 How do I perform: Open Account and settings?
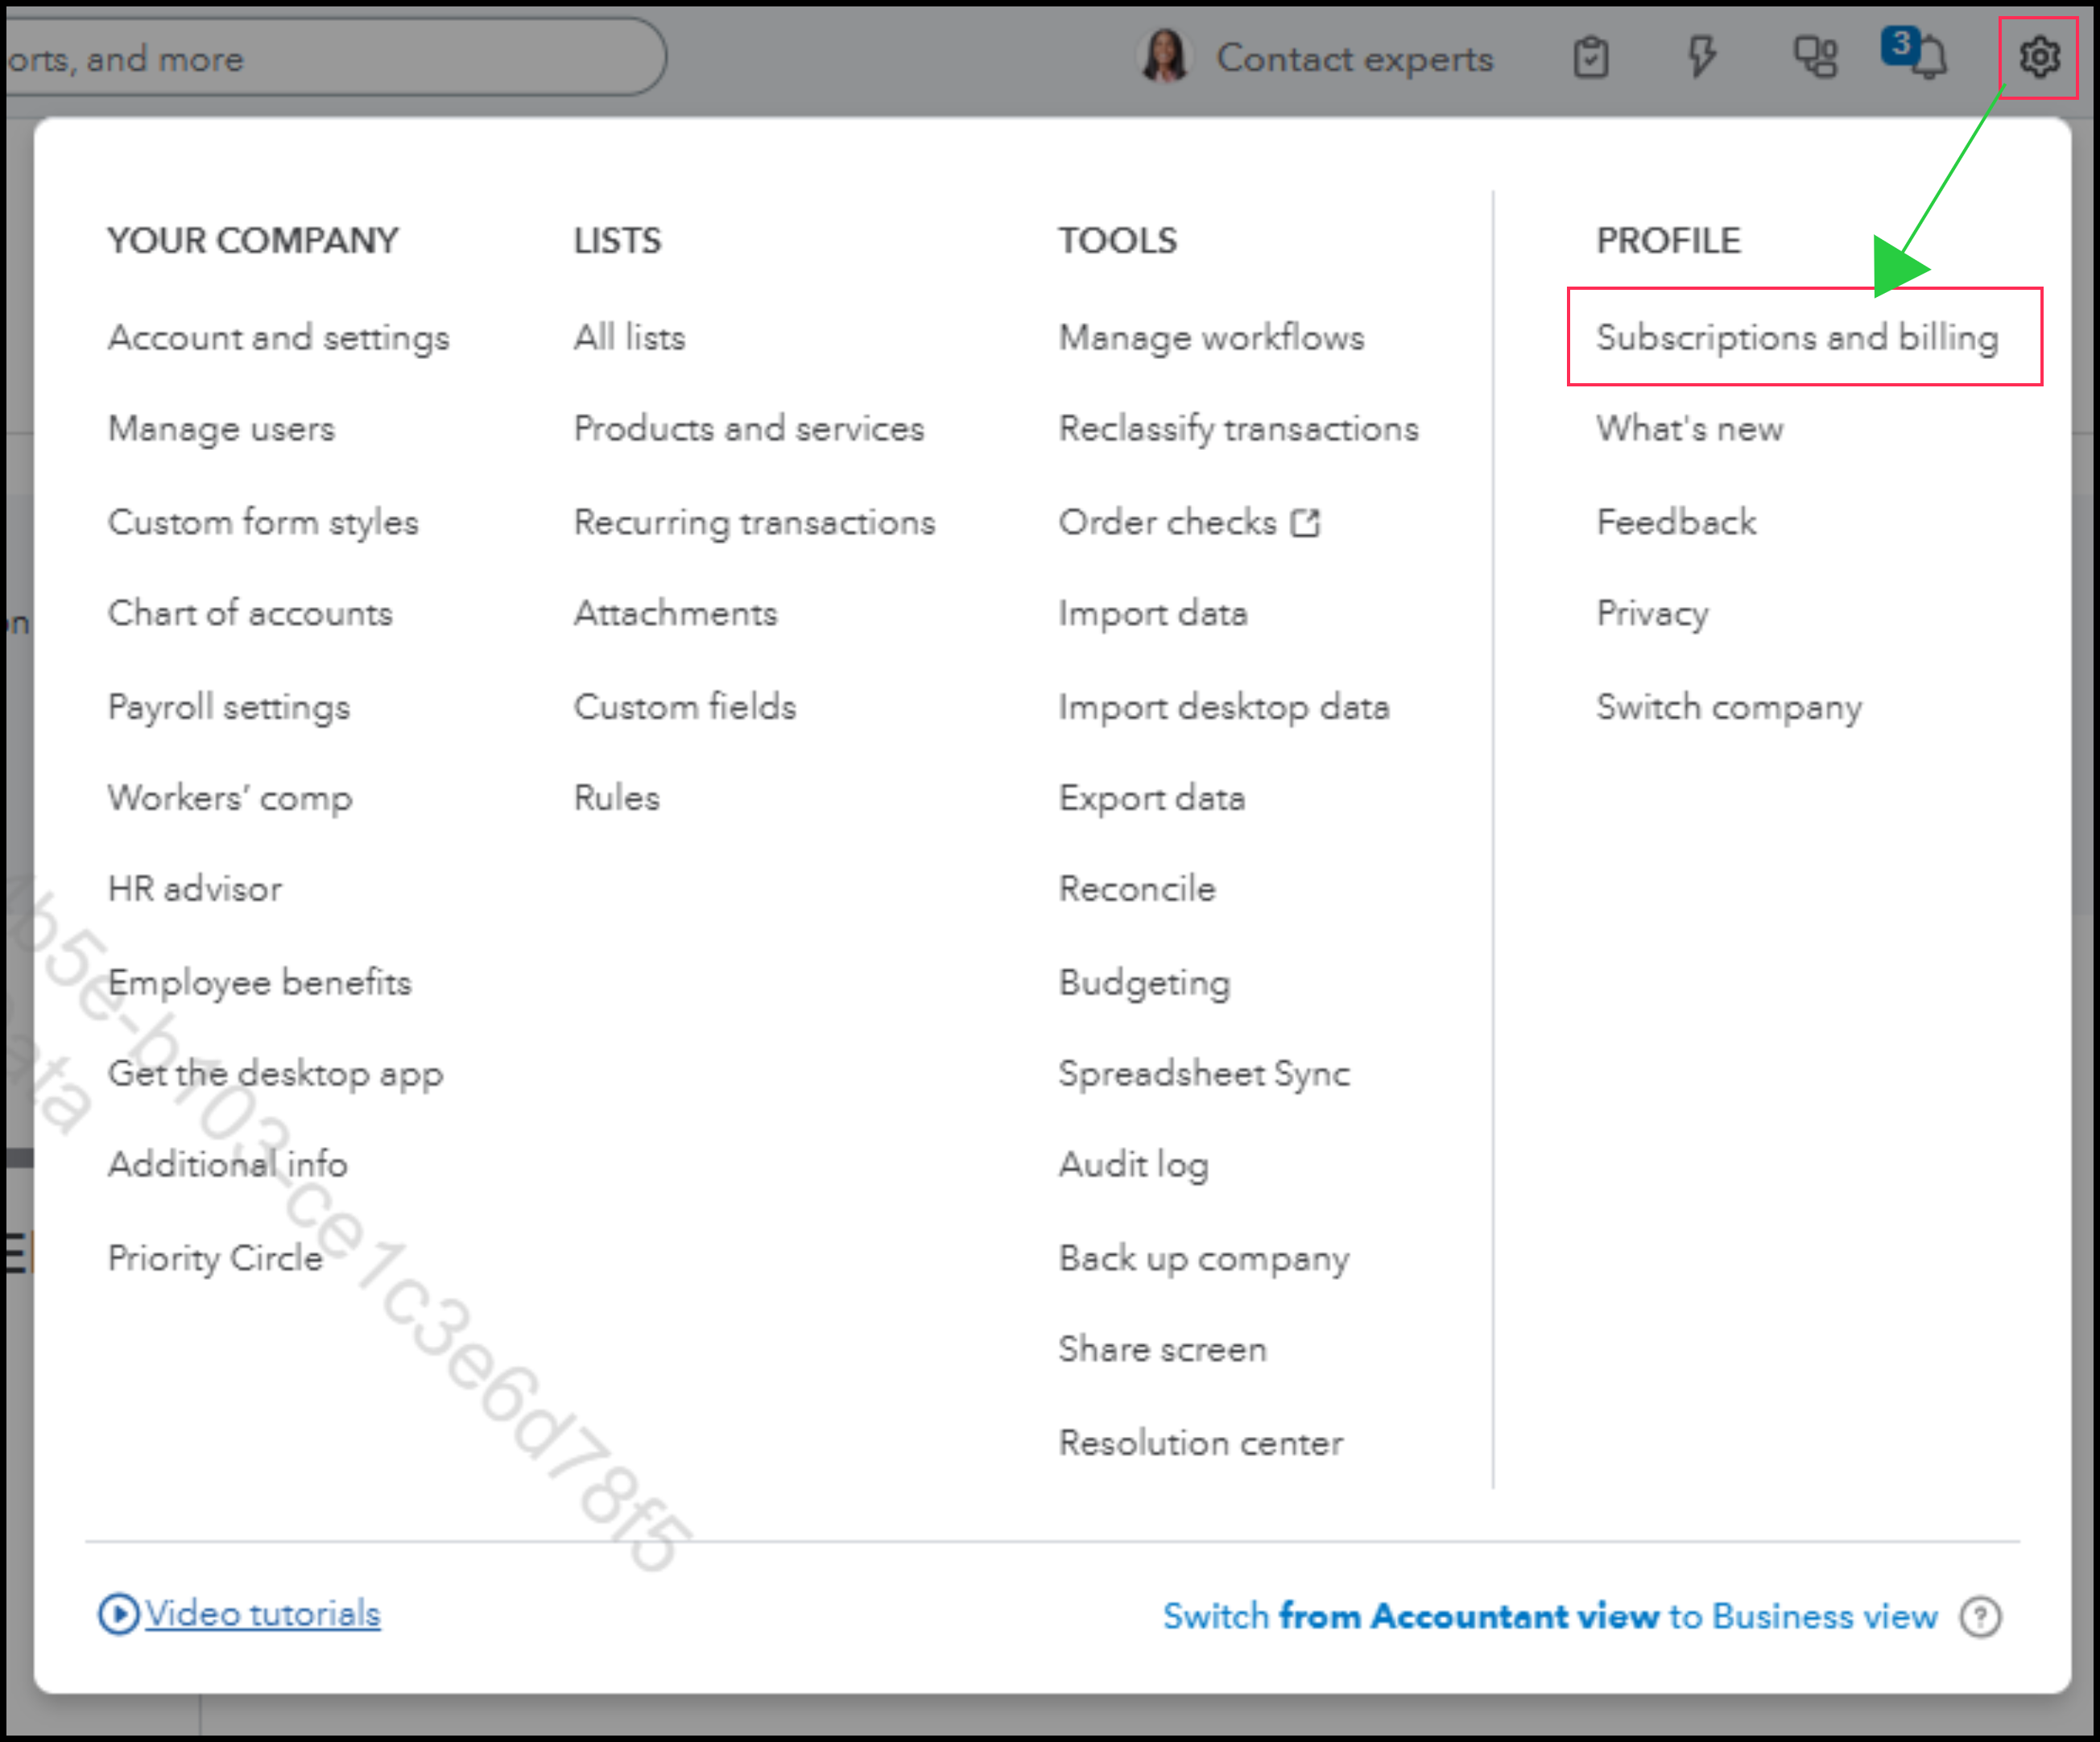click(278, 338)
